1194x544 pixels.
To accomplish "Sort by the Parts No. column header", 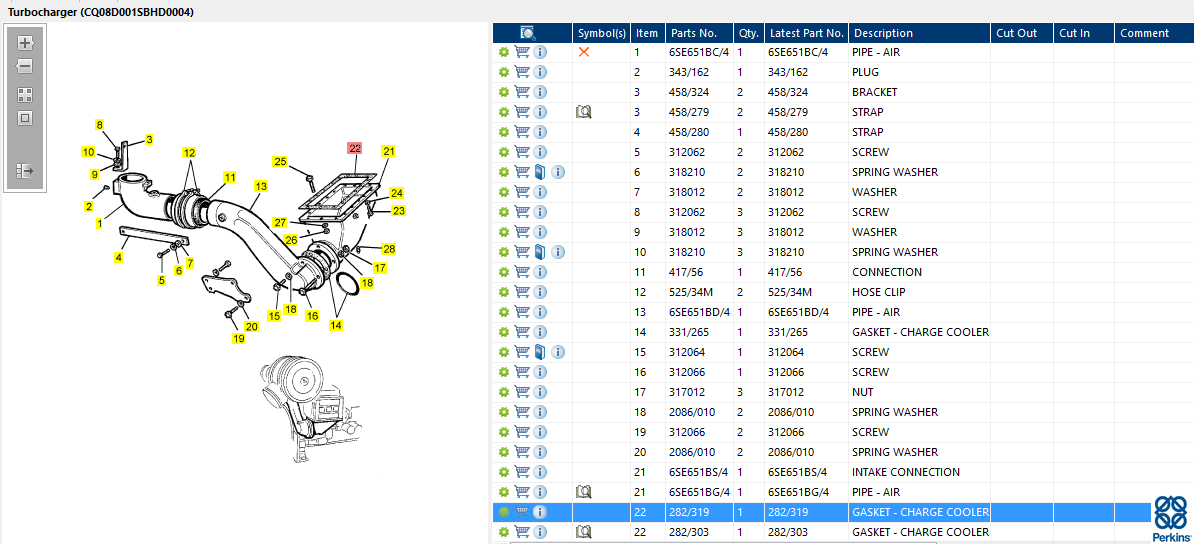I will coord(693,33).
